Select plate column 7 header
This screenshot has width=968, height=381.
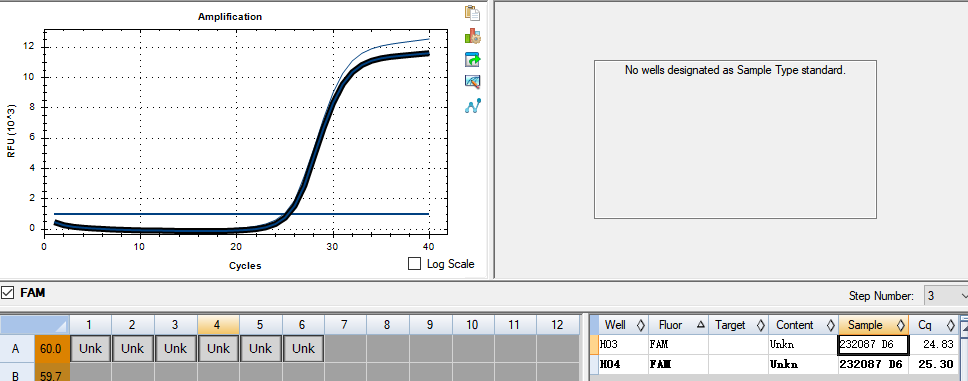click(x=345, y=324)
